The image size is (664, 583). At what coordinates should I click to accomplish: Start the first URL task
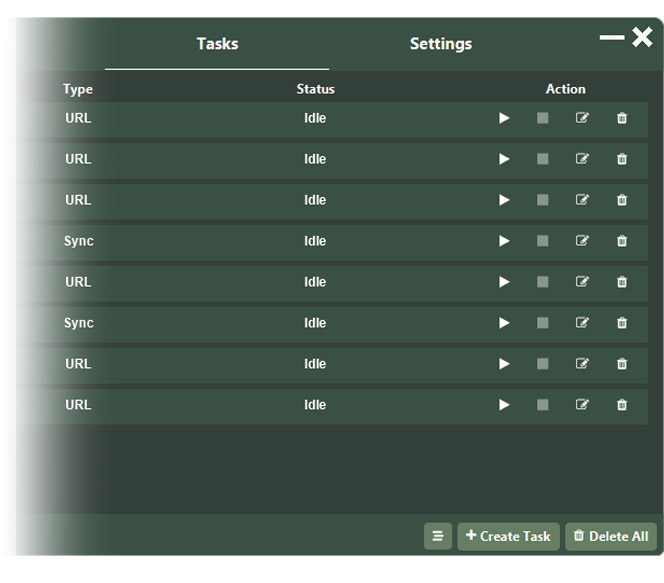tap(504, 118)
